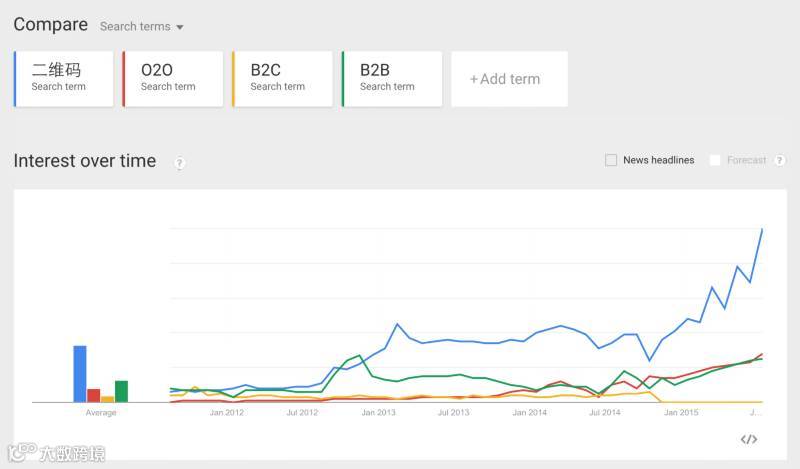Click the blue bar in the Average chart
800x469 pixels.
pos(80,374)
